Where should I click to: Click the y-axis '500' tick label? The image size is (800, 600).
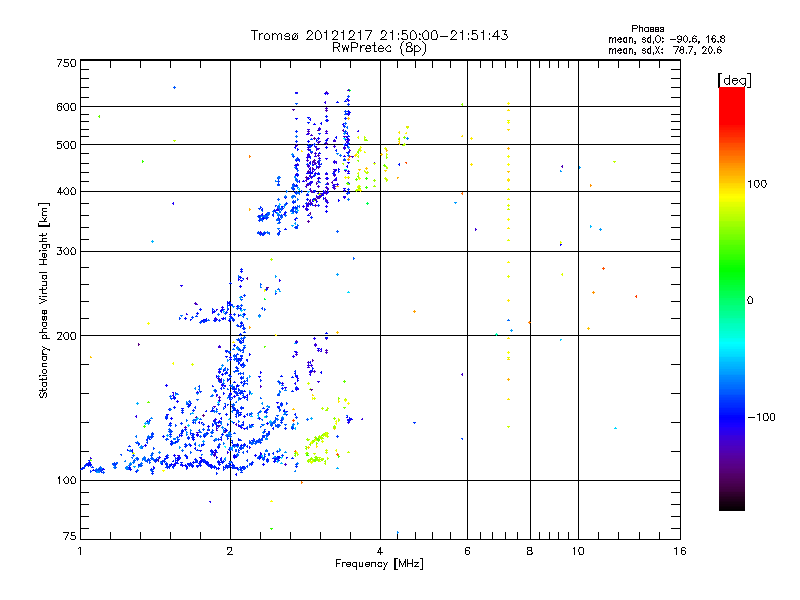click(x=66, y=145)
